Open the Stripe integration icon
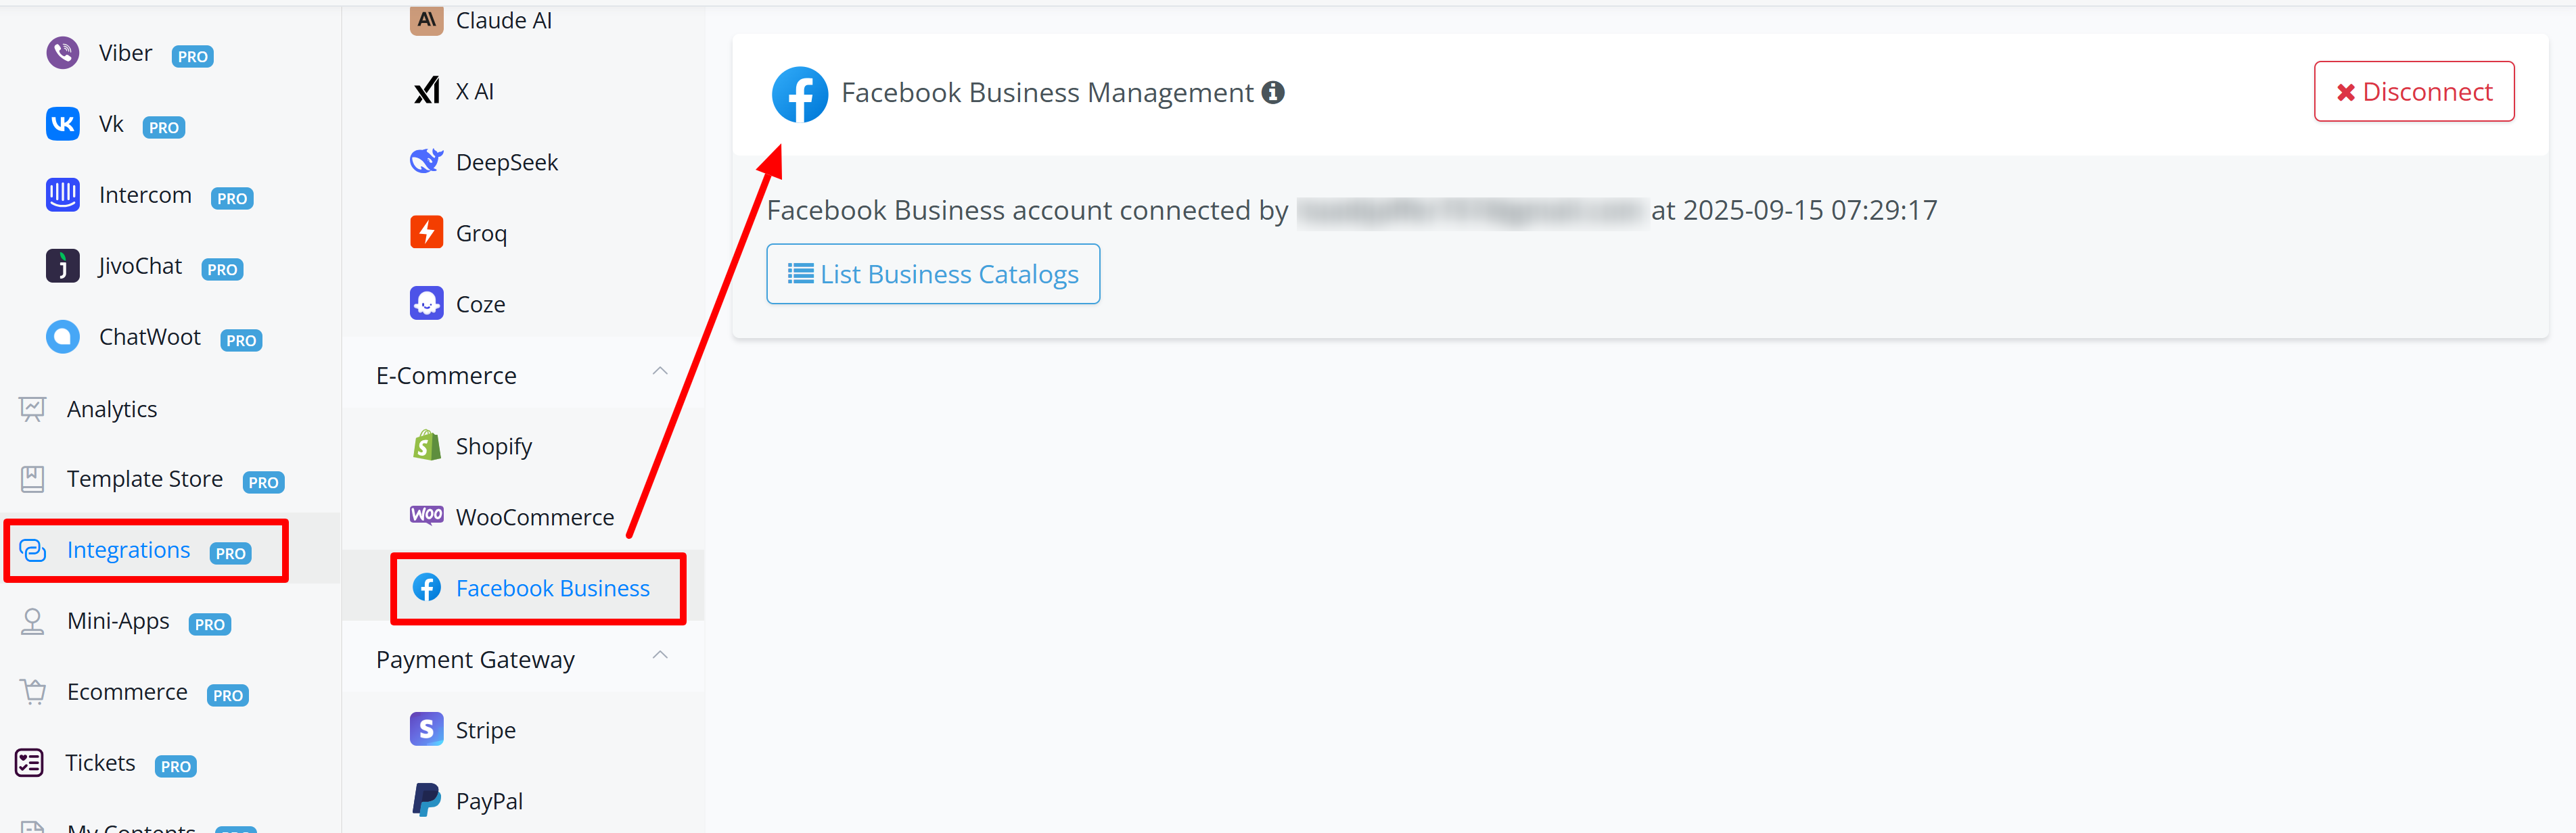 [x=427, y=729]
